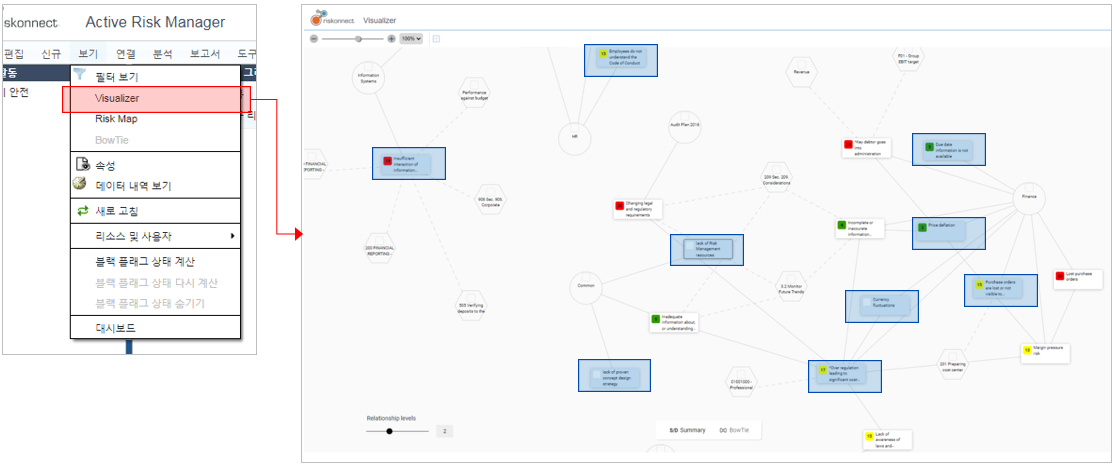The width and height of the screenshot is (1115, 465).
Task: Click the zoom slider handle
Action: click(358, 38)
